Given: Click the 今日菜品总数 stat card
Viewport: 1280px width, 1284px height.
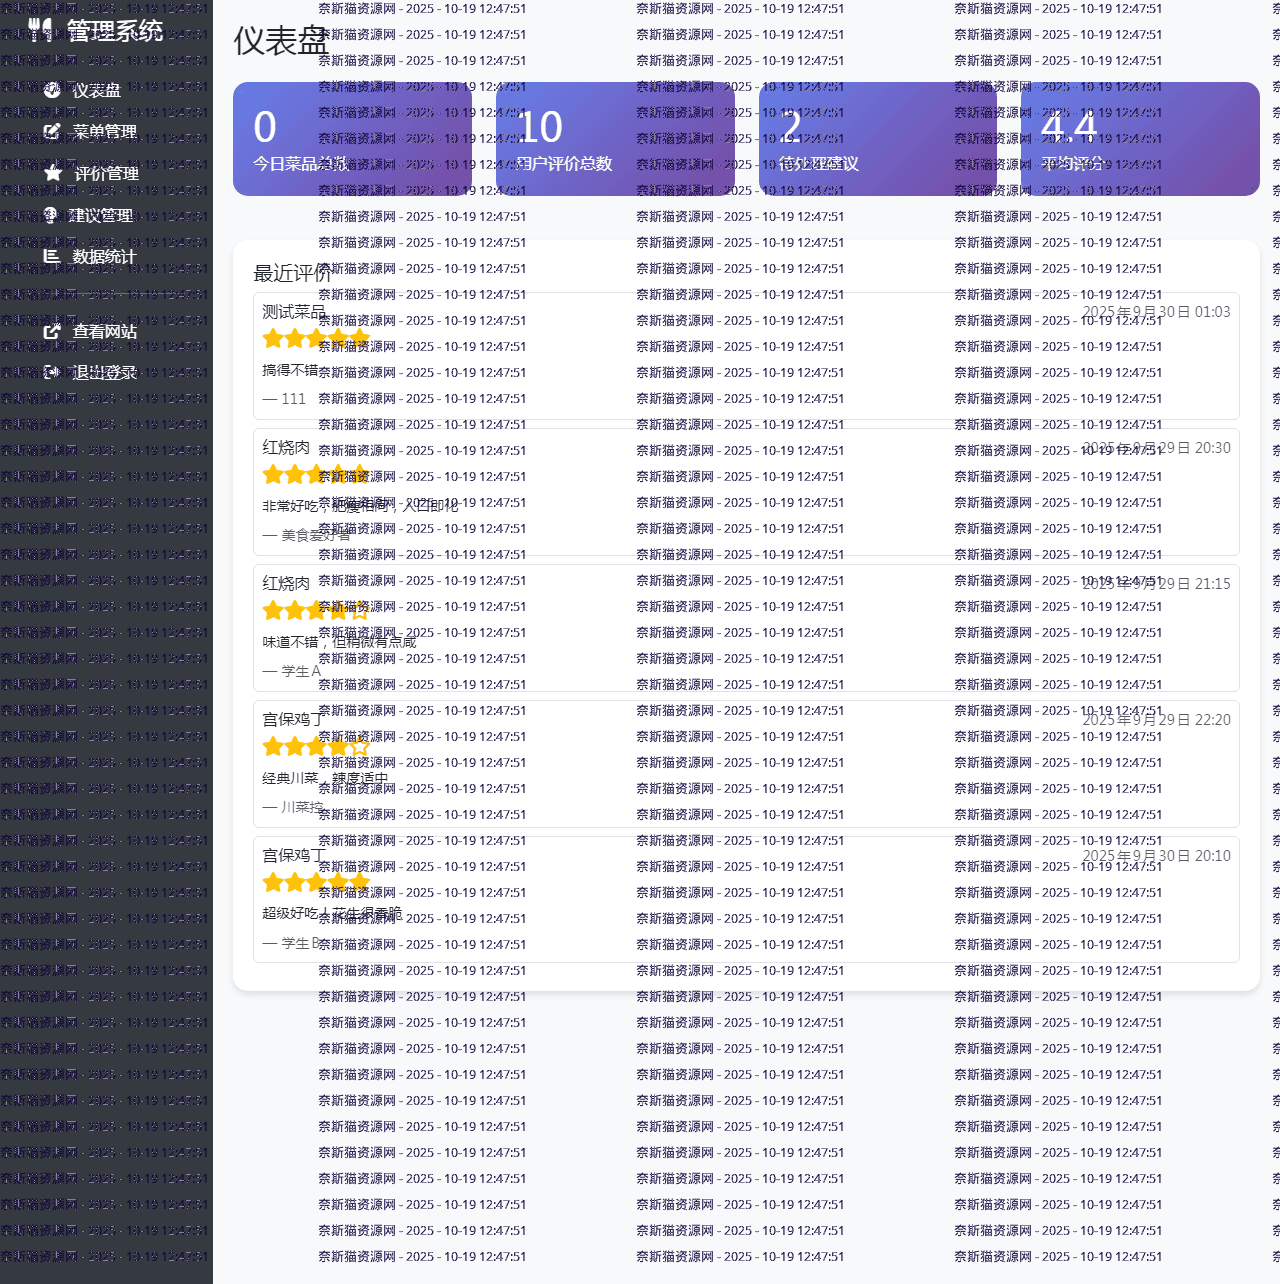Looking at the screenshot, I should (352, 139).
